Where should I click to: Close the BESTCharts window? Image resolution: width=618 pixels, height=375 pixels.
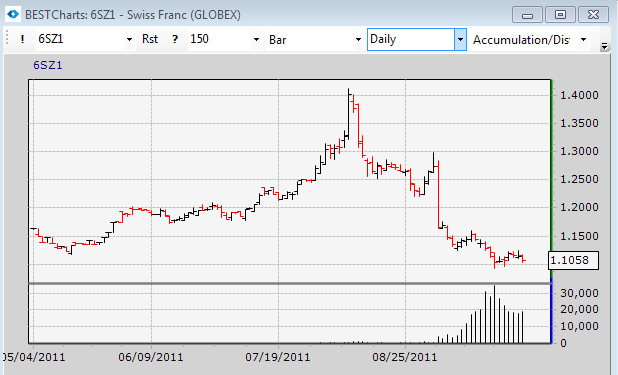click(593, 15)
